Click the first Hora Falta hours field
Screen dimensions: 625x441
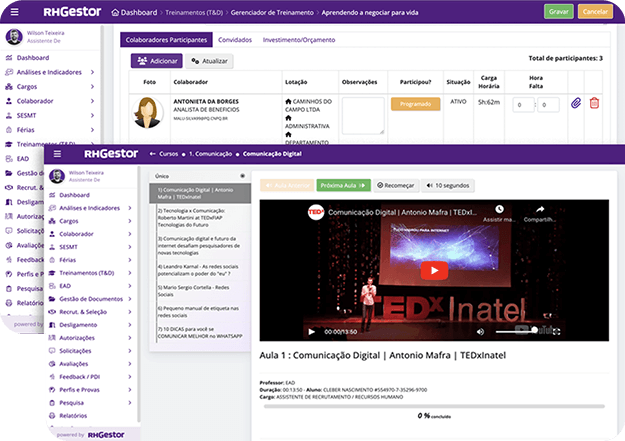click(x=523, y=105)
